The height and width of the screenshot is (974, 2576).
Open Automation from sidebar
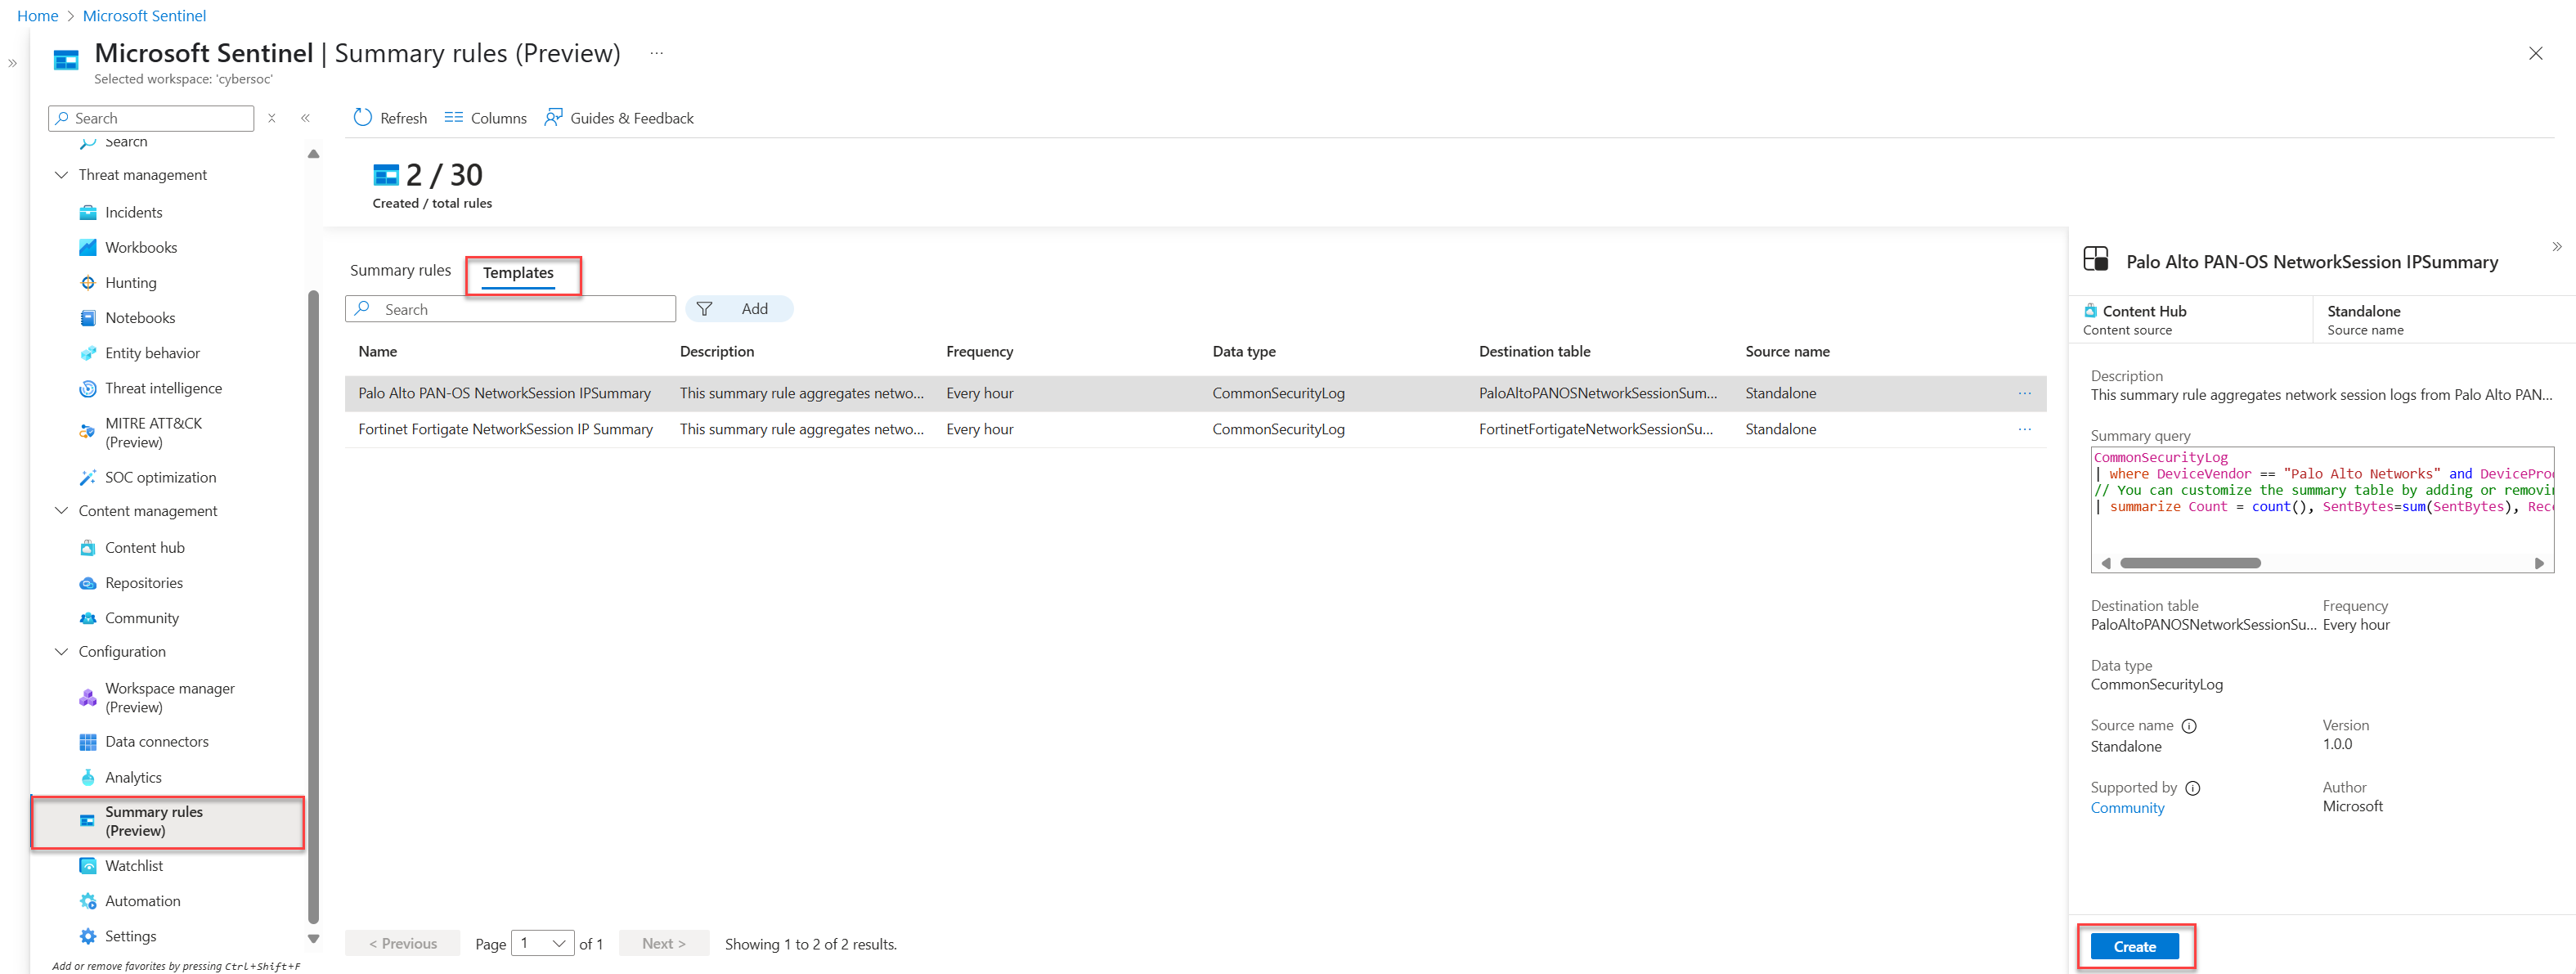pos(142,901)
